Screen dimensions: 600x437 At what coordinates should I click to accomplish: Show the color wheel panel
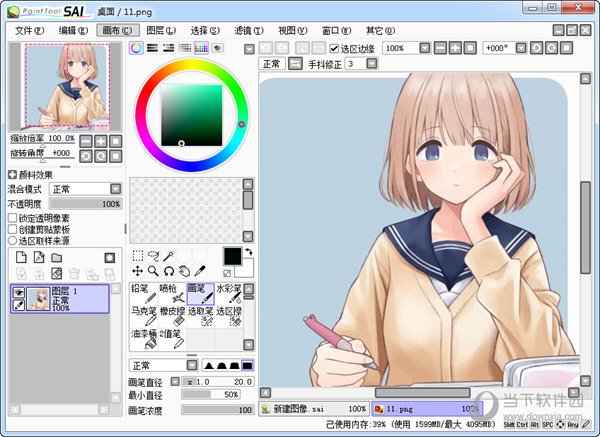(x=136, y=48)
